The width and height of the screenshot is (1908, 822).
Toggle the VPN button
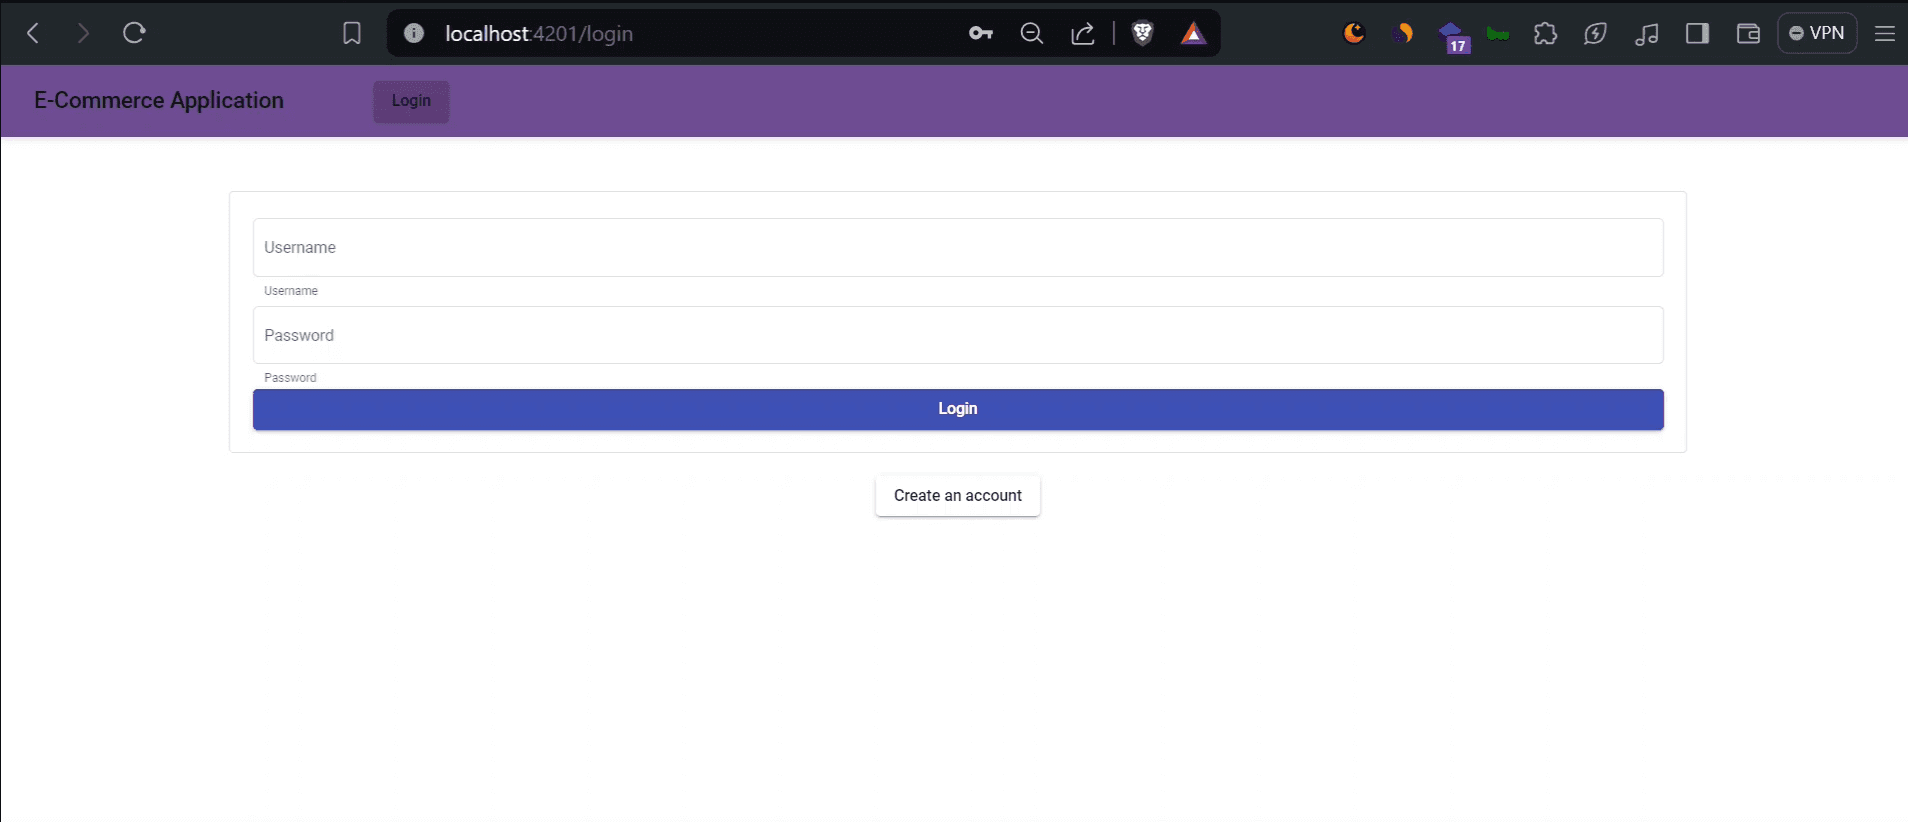(x=1817, y=33)
